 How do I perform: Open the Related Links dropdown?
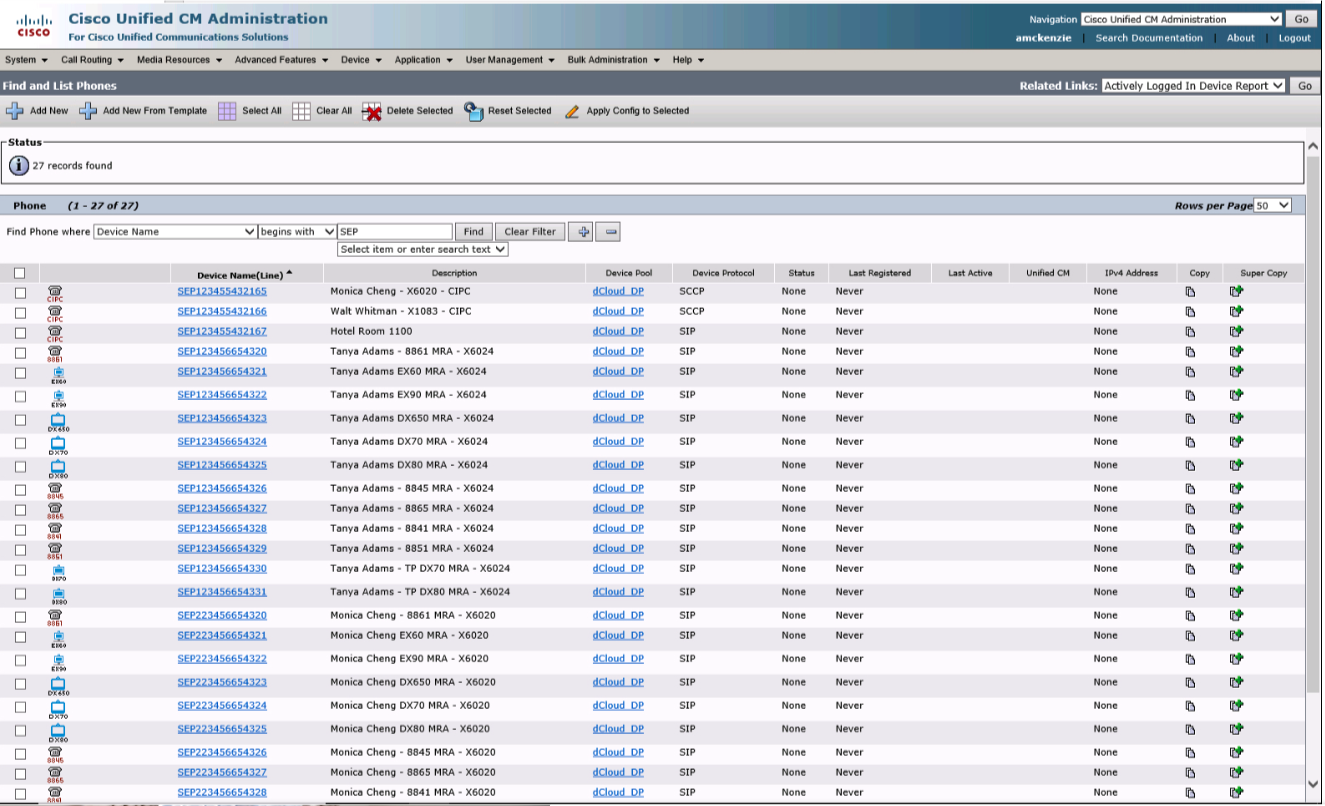[1193, 86]
